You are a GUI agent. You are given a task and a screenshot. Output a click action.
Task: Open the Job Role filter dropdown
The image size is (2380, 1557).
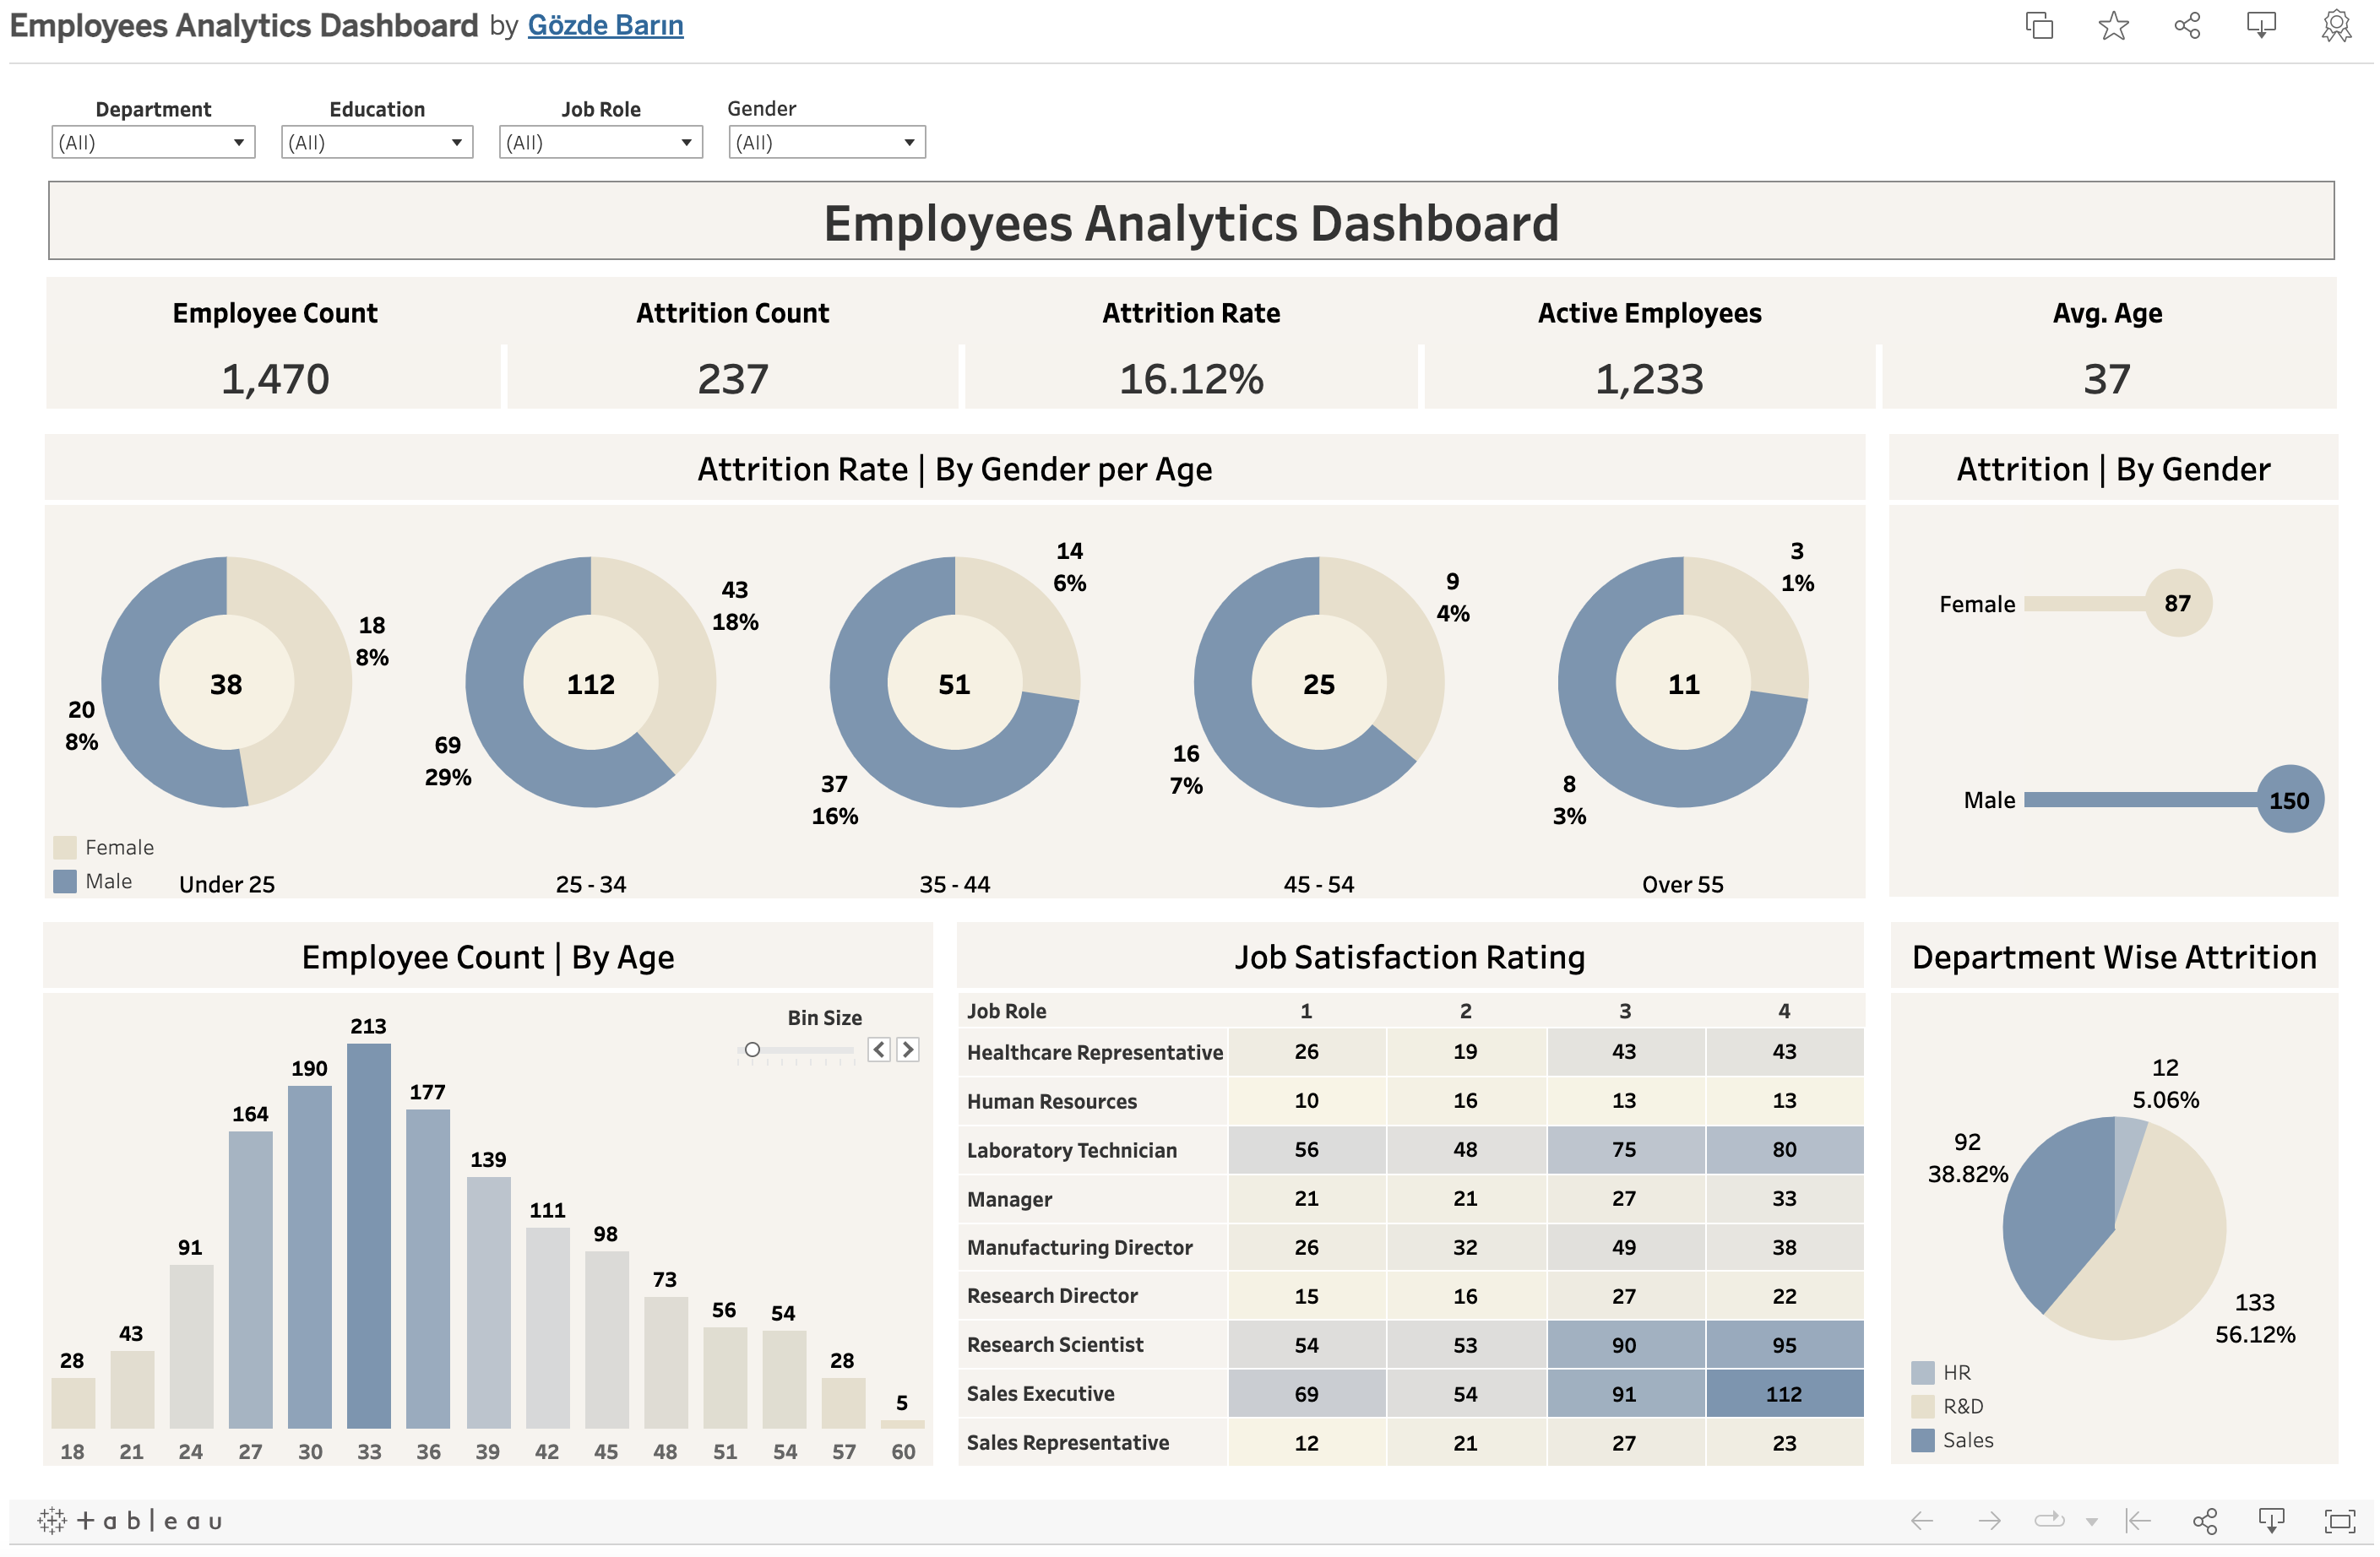pos(601,142)
